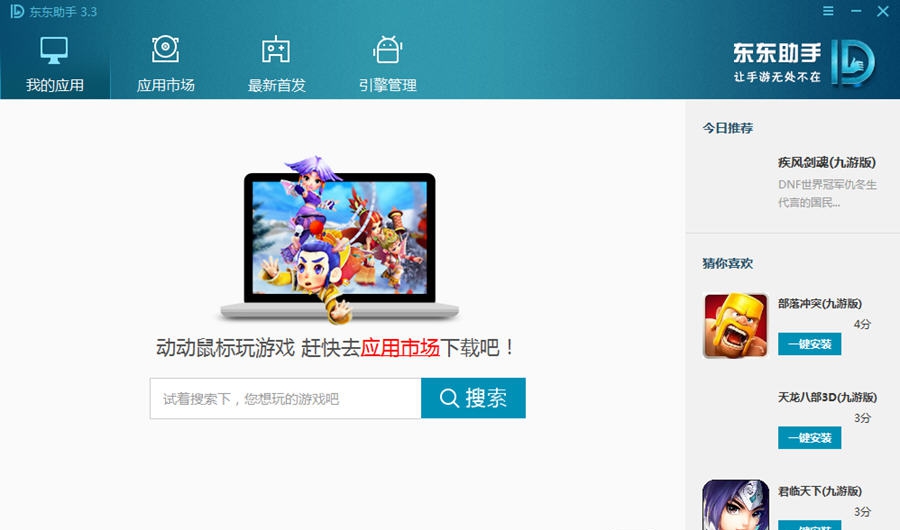Click the laptop game illustration
900x530 pixels.
(339, 240)
